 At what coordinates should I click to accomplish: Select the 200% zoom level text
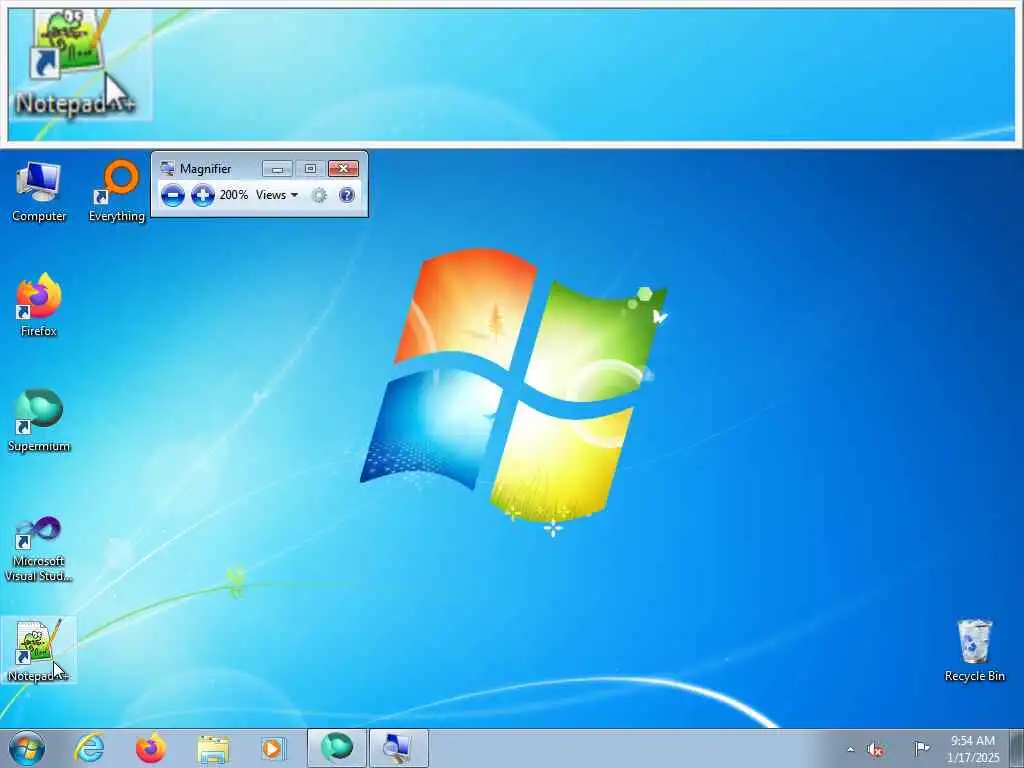tap(234, 195)
